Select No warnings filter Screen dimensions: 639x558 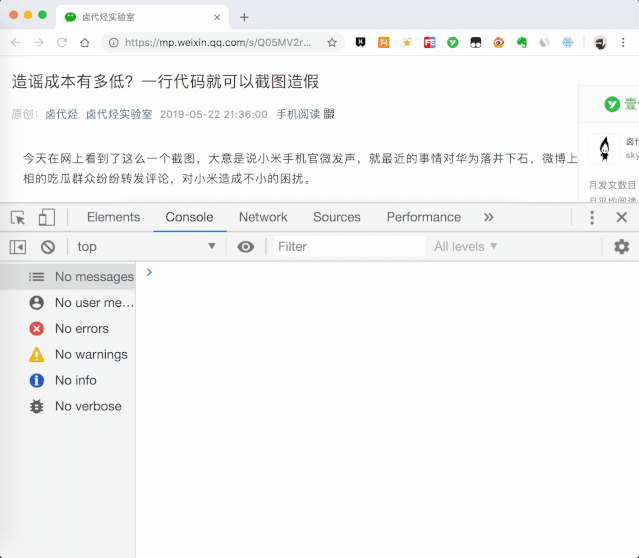pos(68,355)
